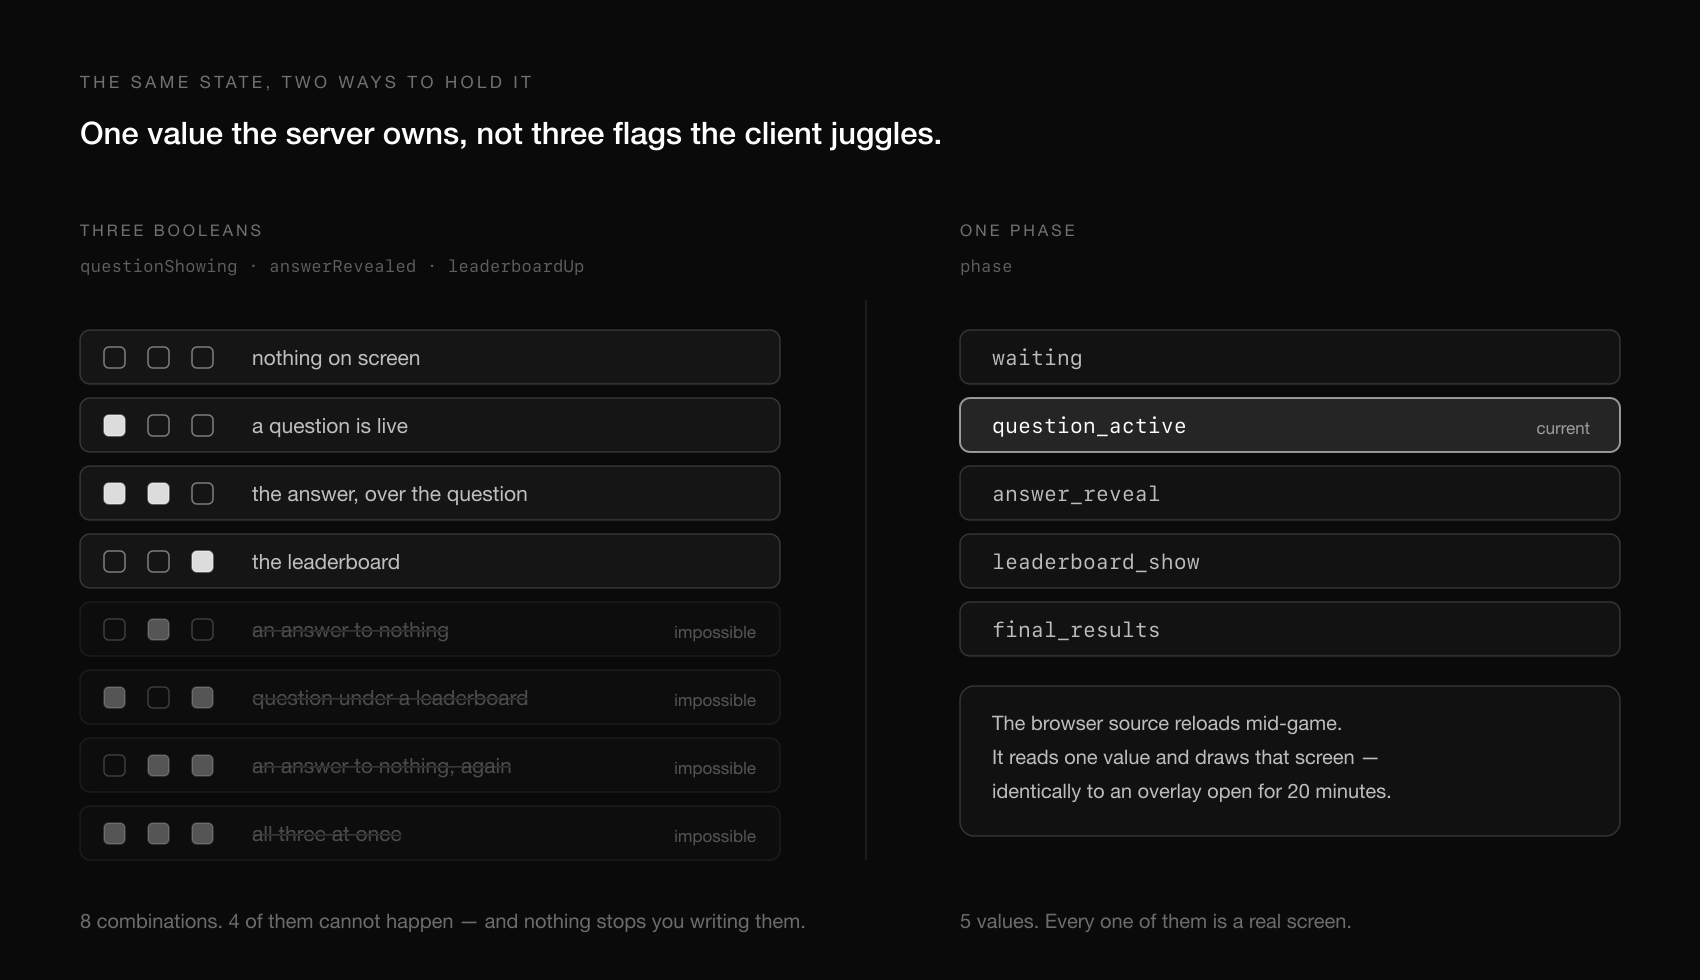Uncheck questionShowing box in 'a question is live' row
The width and height of the screenshot is (1700, 980).
tap(115, 426)
